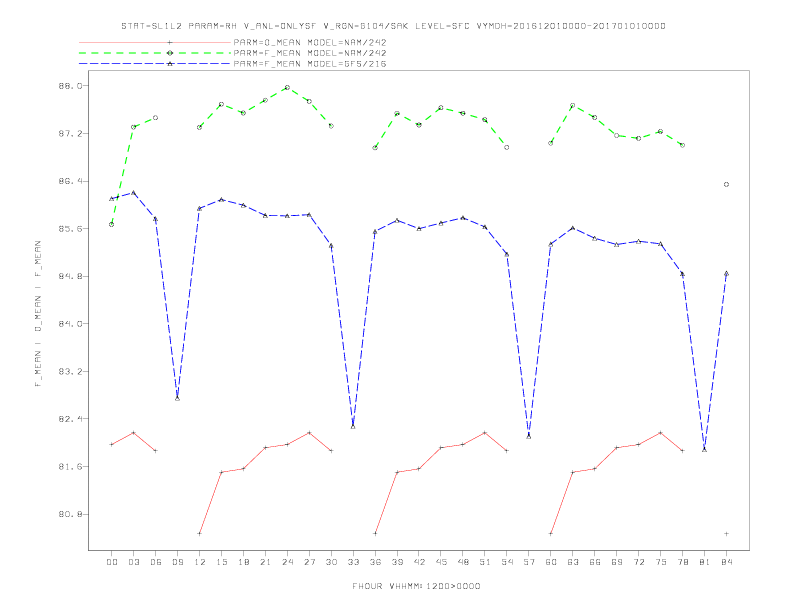Viewport: 792px width, 612px height.
Task: Click the green circle marker in legend
Action: 170,53
